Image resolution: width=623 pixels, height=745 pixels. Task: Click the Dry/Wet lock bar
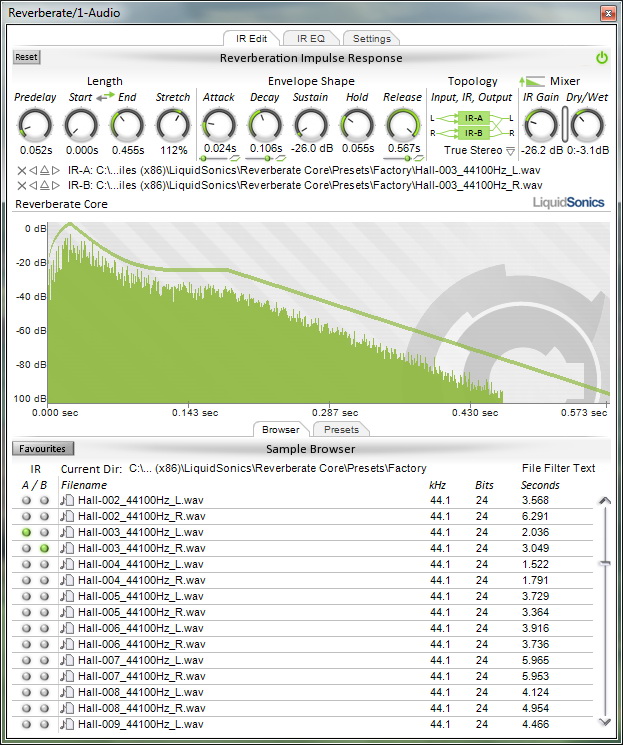coord(565,124)
